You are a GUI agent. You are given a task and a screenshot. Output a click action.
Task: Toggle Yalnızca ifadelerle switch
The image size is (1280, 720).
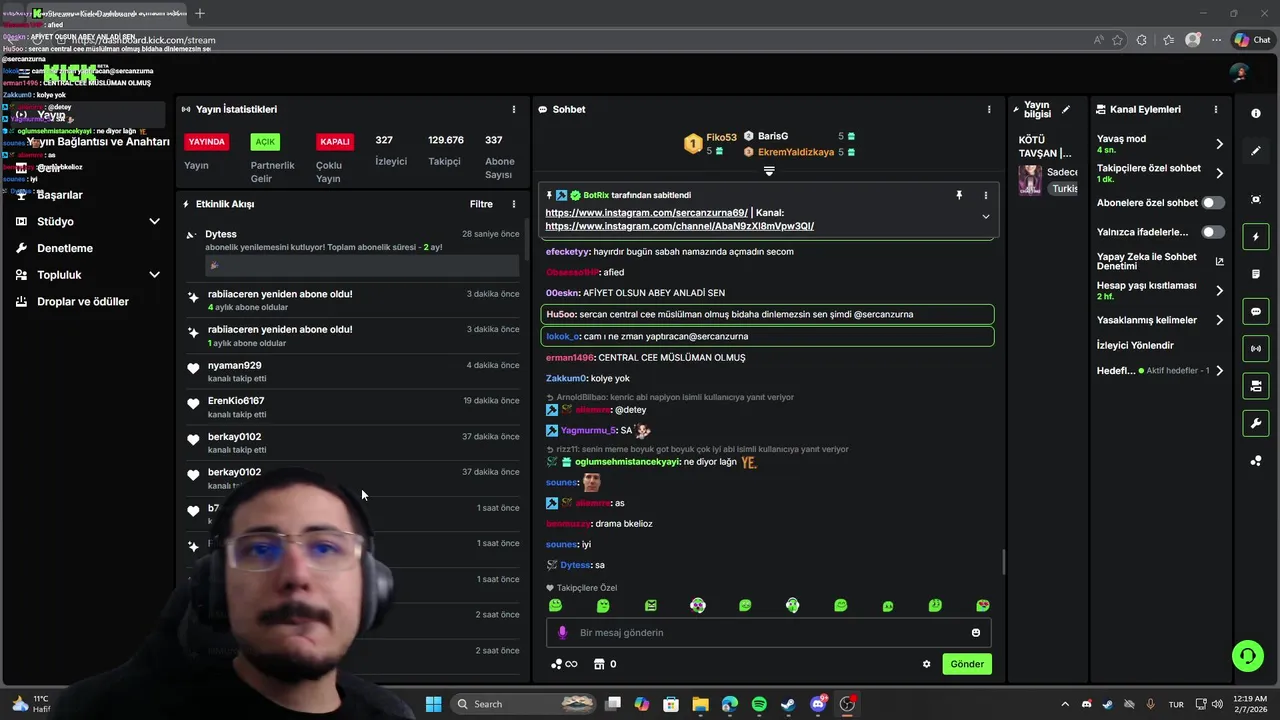tap(1213, 232)
